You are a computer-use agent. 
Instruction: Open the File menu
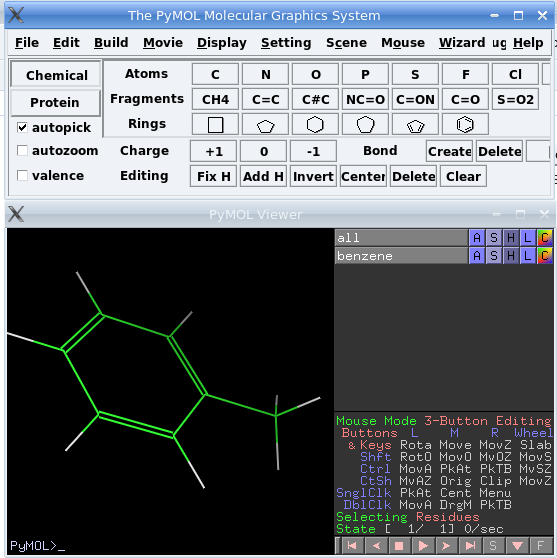pos(27,43)
